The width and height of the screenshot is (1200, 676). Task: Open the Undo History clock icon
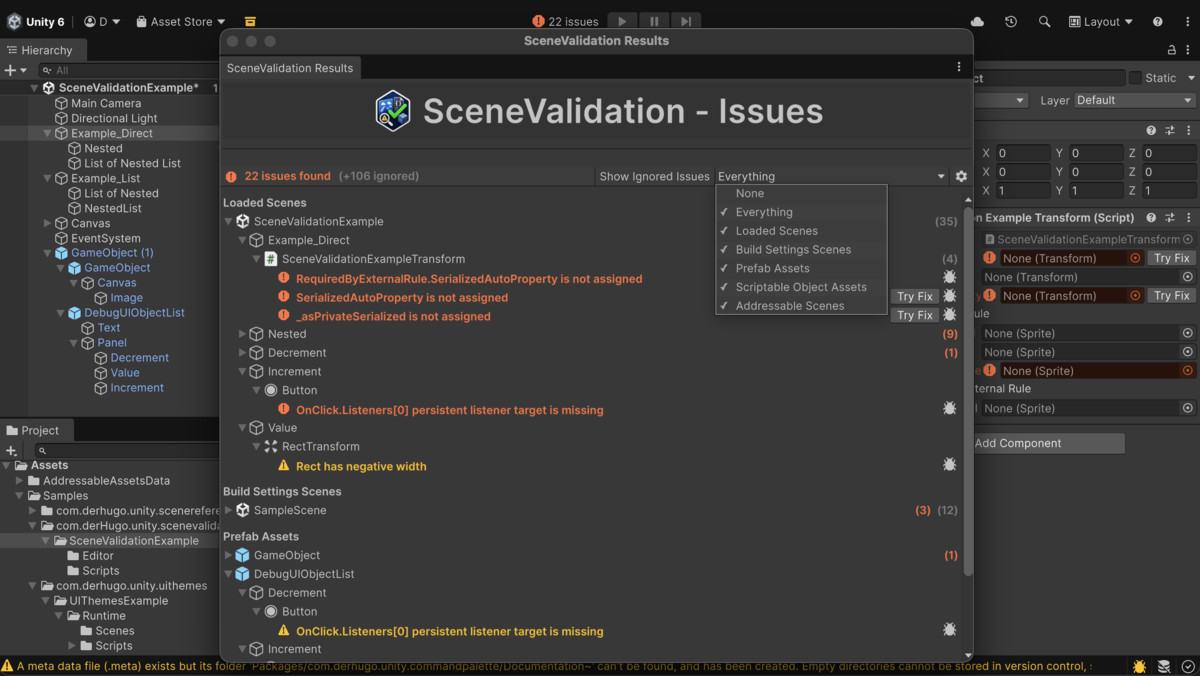pyautogui.click(x=1011, y=21)
